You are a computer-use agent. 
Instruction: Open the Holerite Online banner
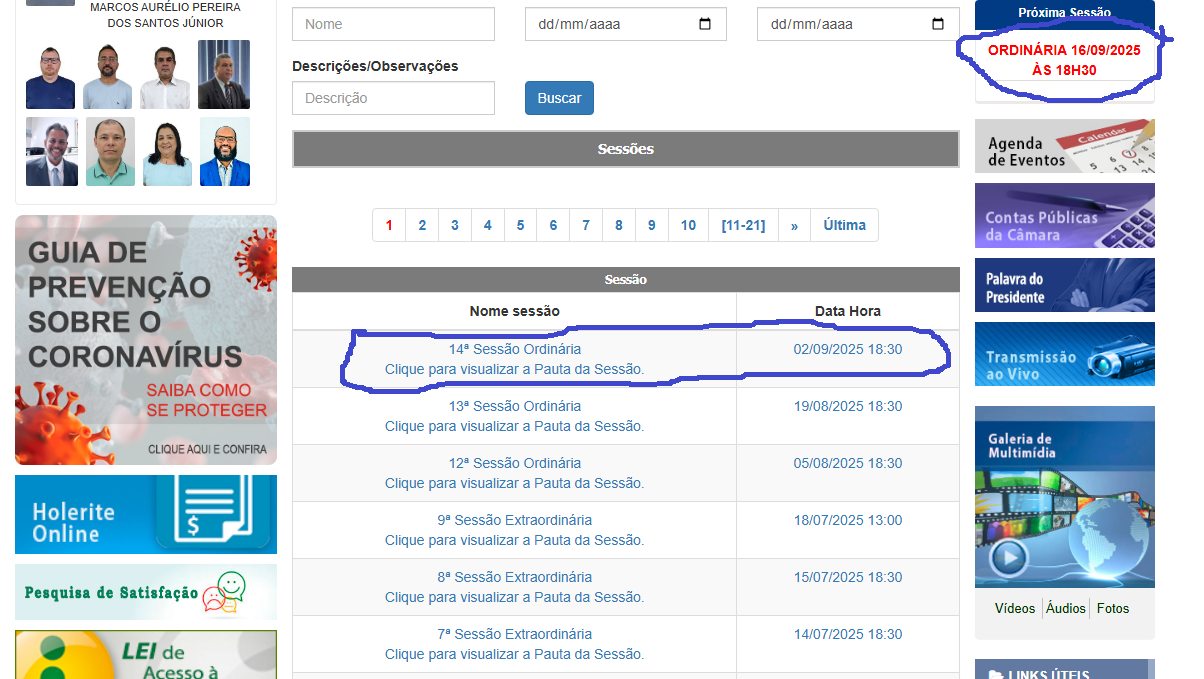pyautogui.click(x=146, y=514)
